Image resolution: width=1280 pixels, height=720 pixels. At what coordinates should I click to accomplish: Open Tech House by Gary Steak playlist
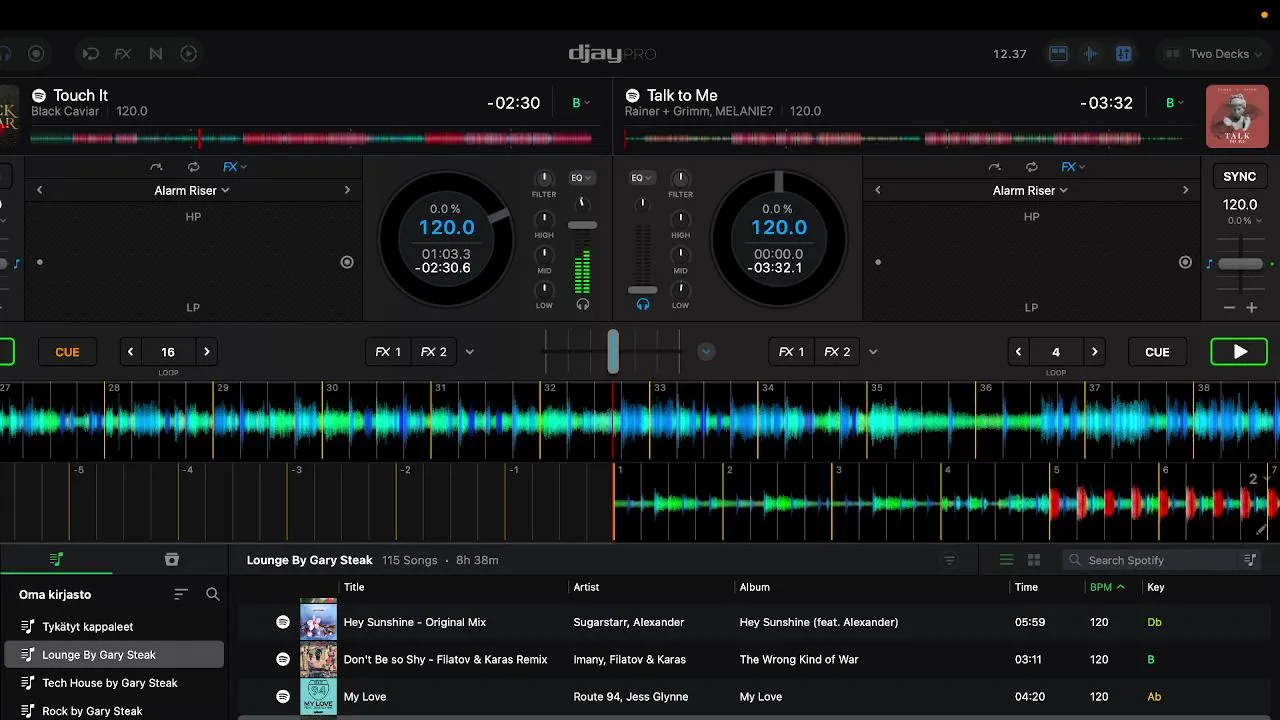point(114,683)
